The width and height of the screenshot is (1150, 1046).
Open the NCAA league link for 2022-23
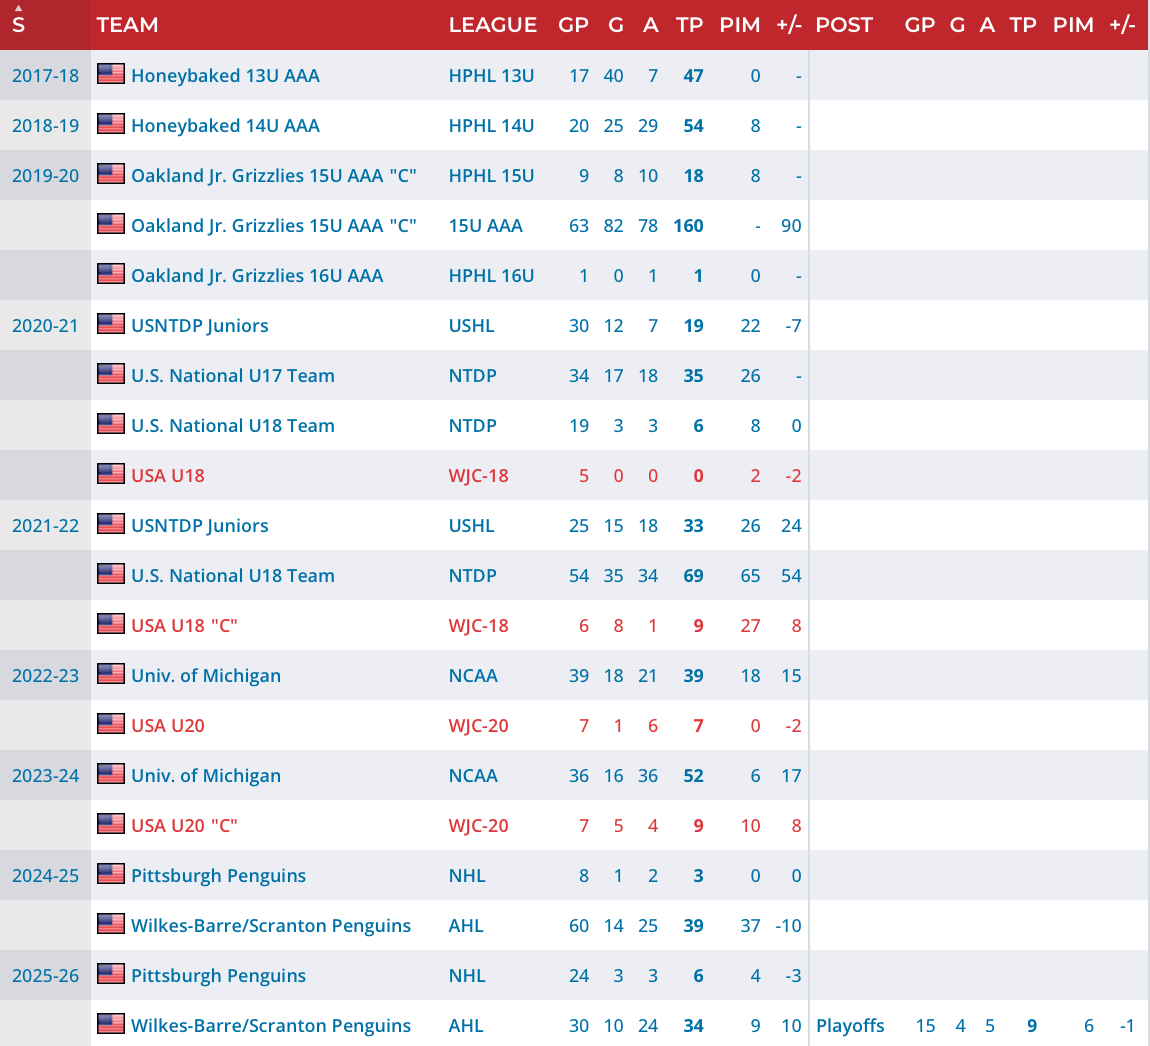[473, 676]
